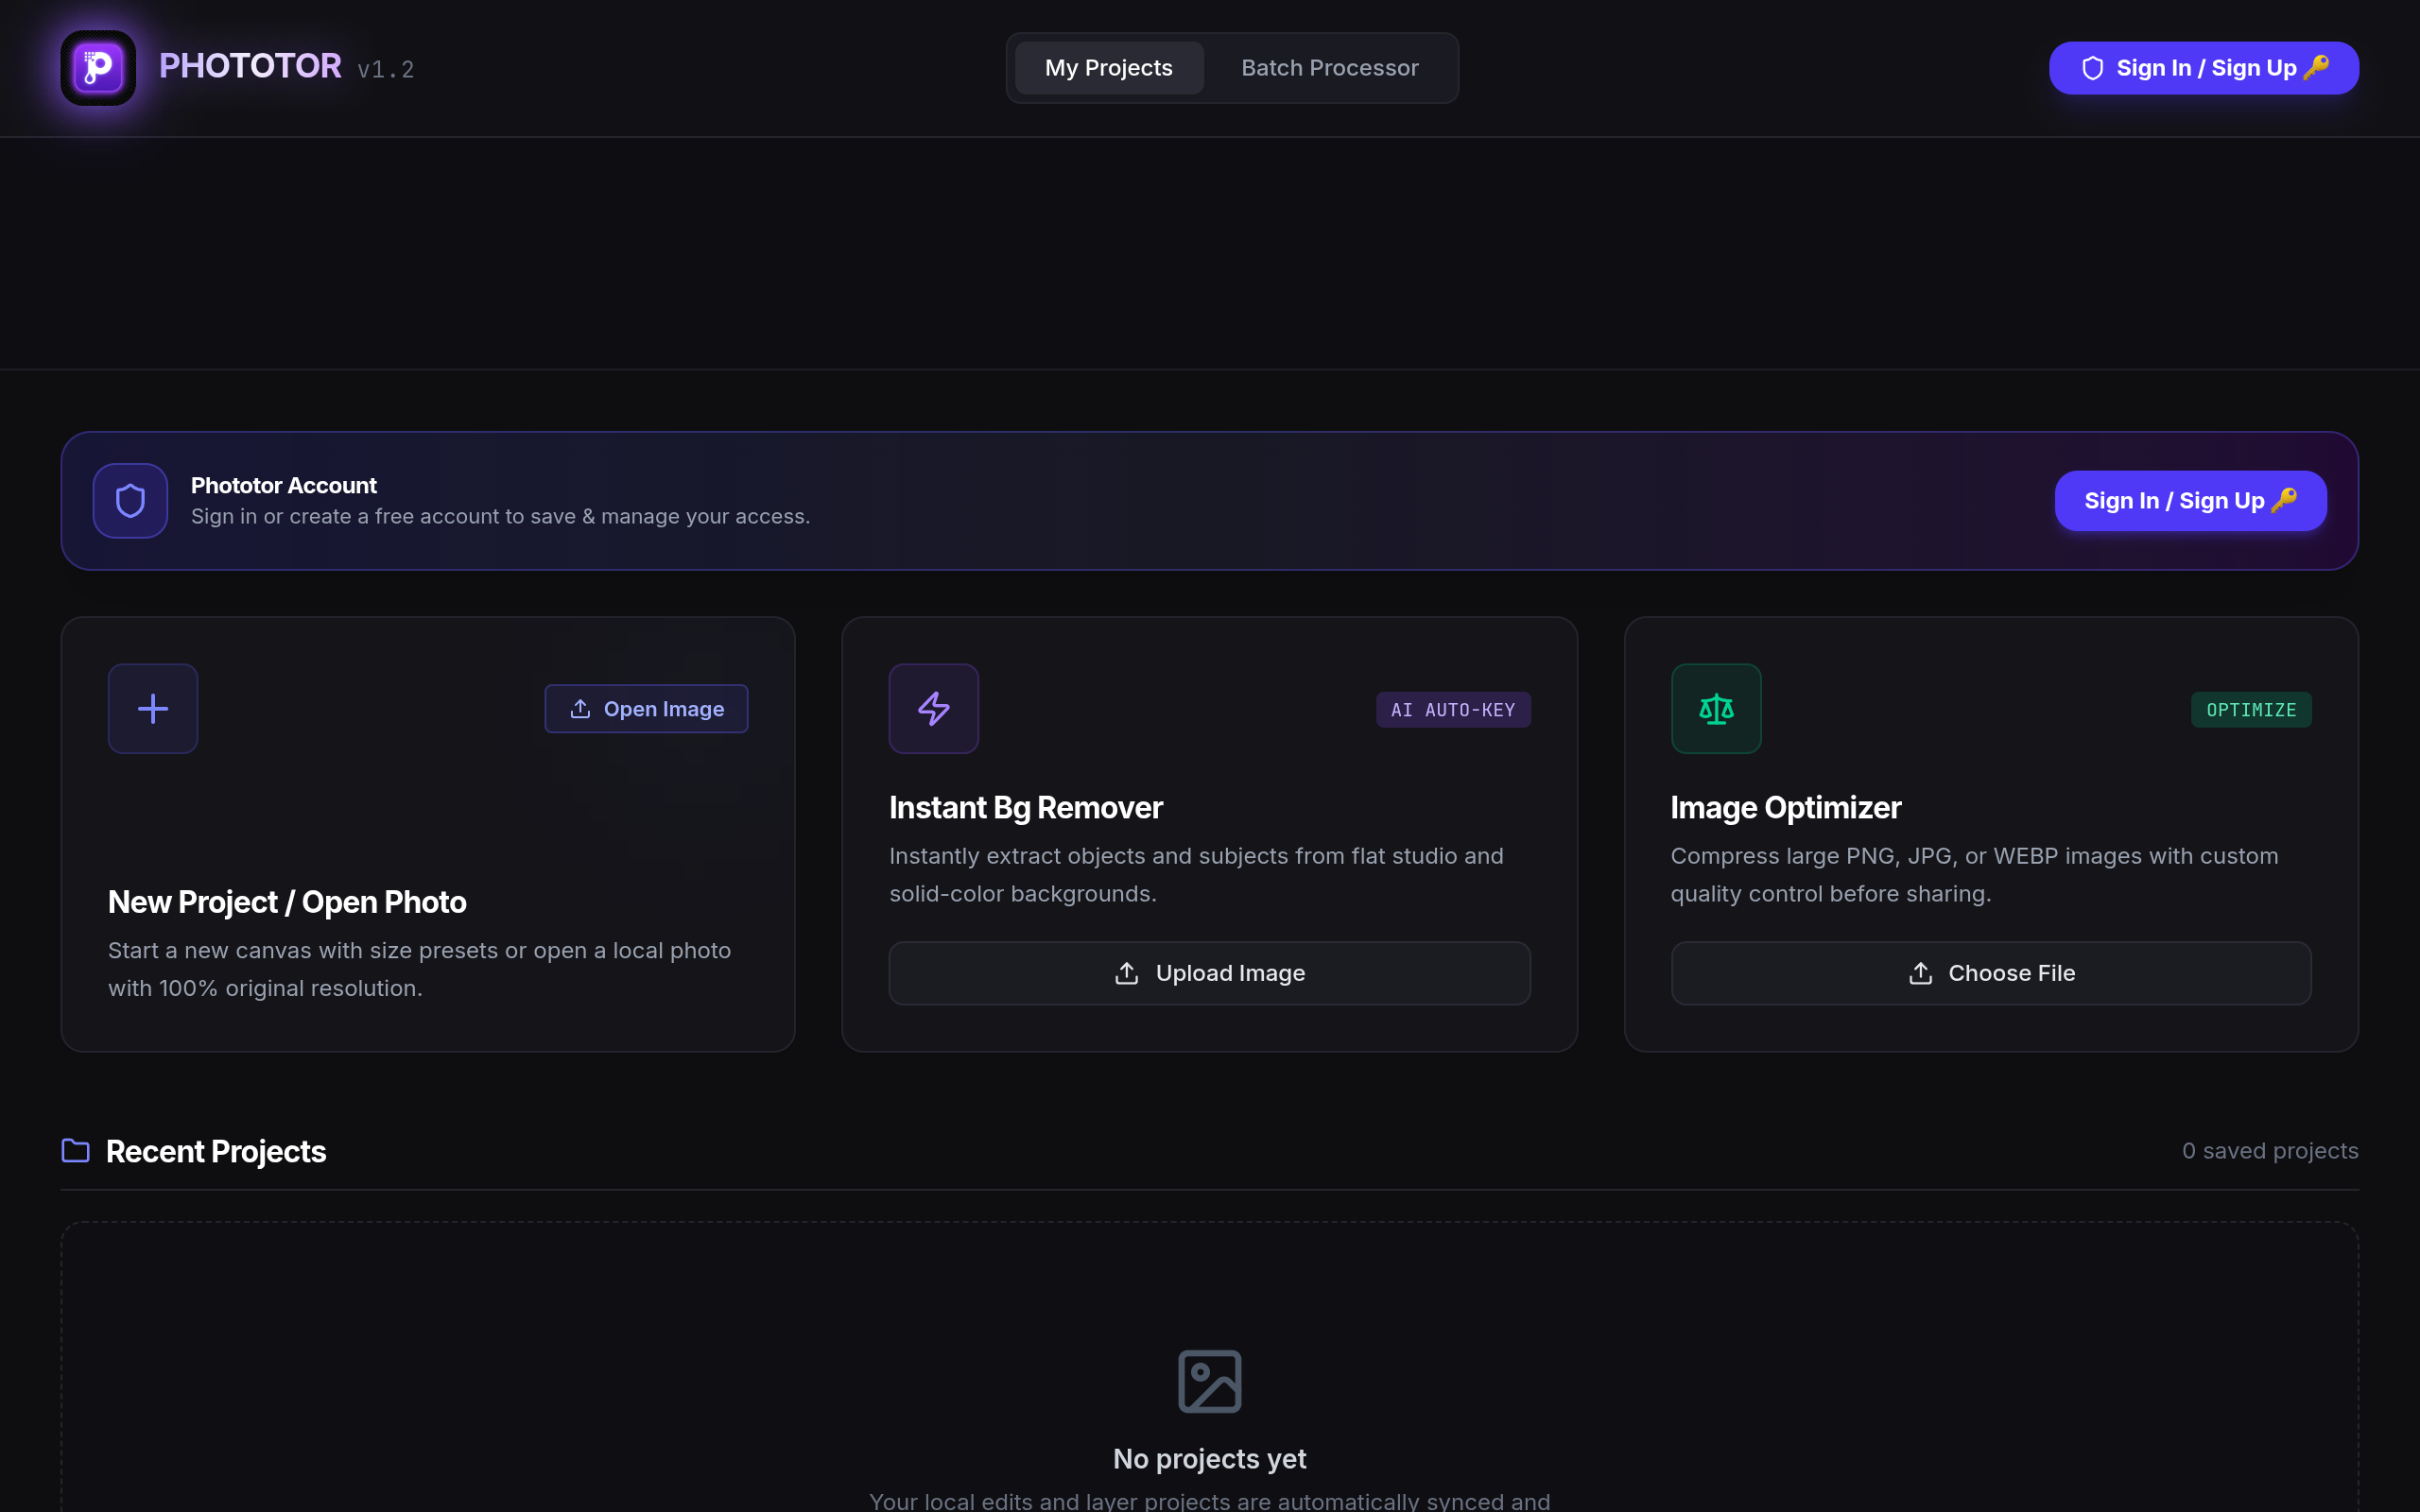Viewport: 2420px width, 1512px height.
Task: Click the OPTIMIZE badge
Action: pos(2251,710)
